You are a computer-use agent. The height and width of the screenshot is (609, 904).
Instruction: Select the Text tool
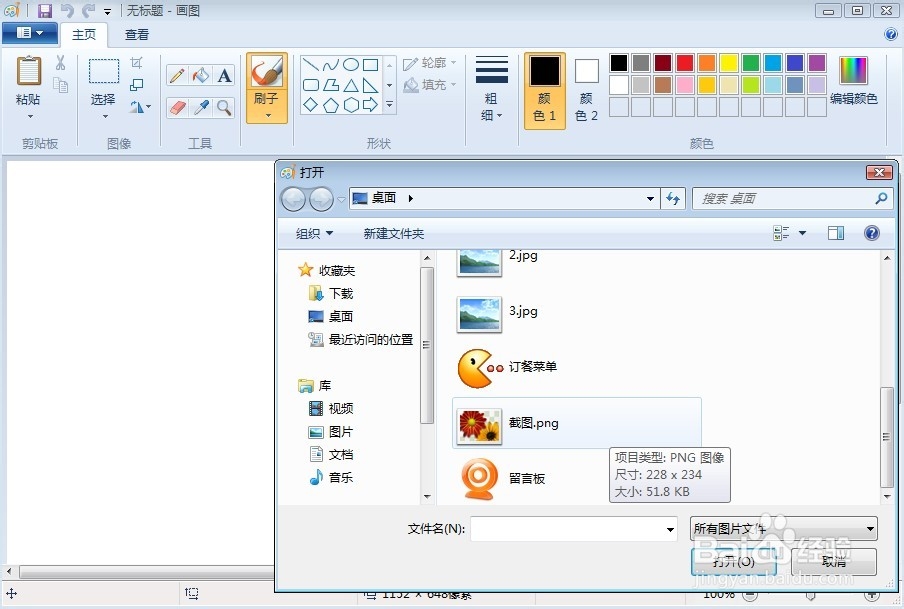[224, 75]
